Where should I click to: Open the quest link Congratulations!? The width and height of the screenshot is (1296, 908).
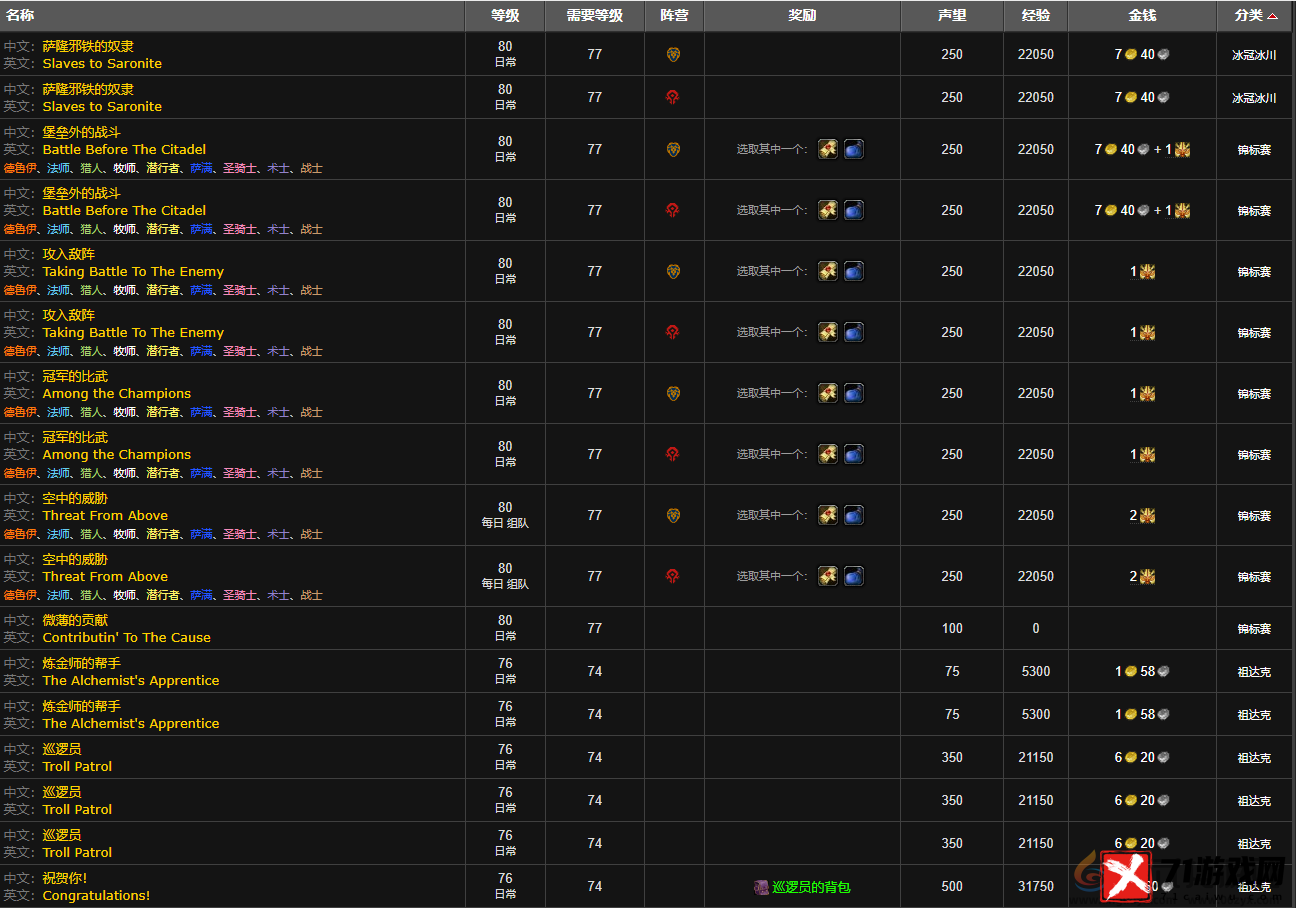(x=96, y=895)
